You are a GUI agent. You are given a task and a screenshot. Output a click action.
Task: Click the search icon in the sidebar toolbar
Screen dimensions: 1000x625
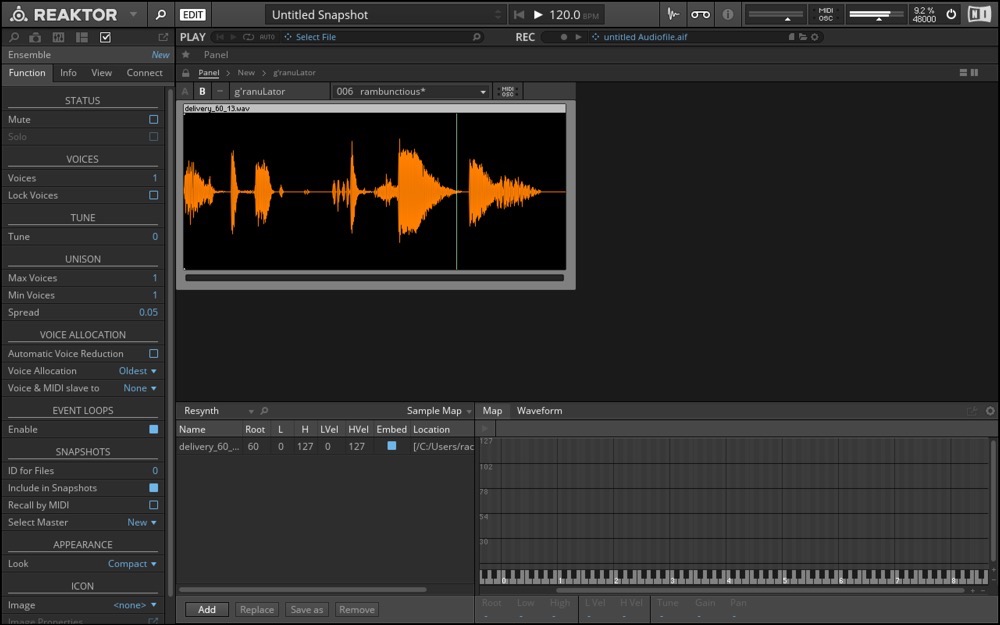click(x=14, y=37)
